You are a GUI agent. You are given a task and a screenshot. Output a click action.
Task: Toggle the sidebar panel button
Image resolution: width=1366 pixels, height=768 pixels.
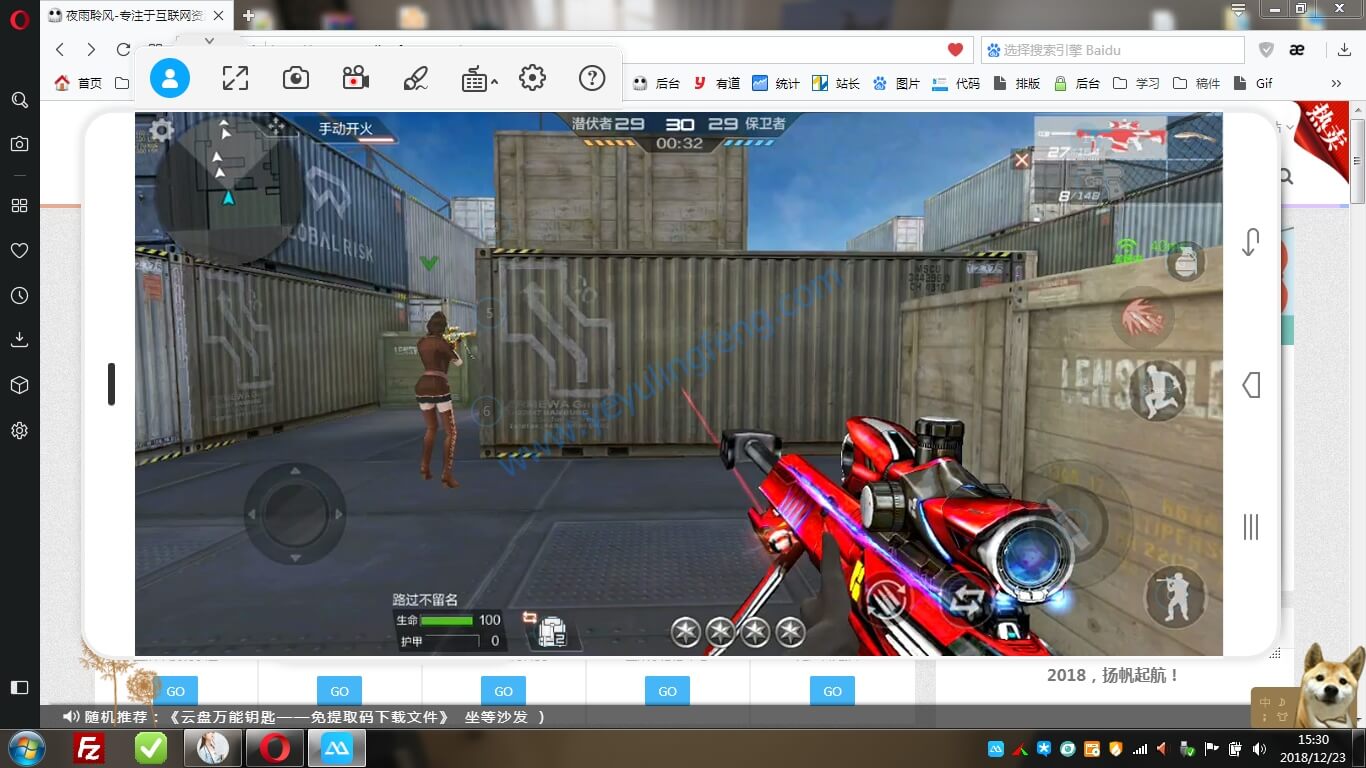coord(19,688)
